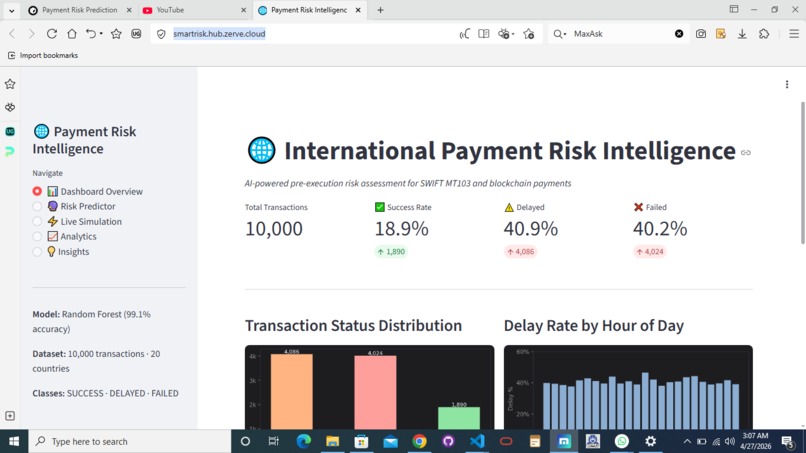Image resolution: width=806 pixels, height=453 pixels.
Task: Click the site security shield icon
Action: click(161, 34)
